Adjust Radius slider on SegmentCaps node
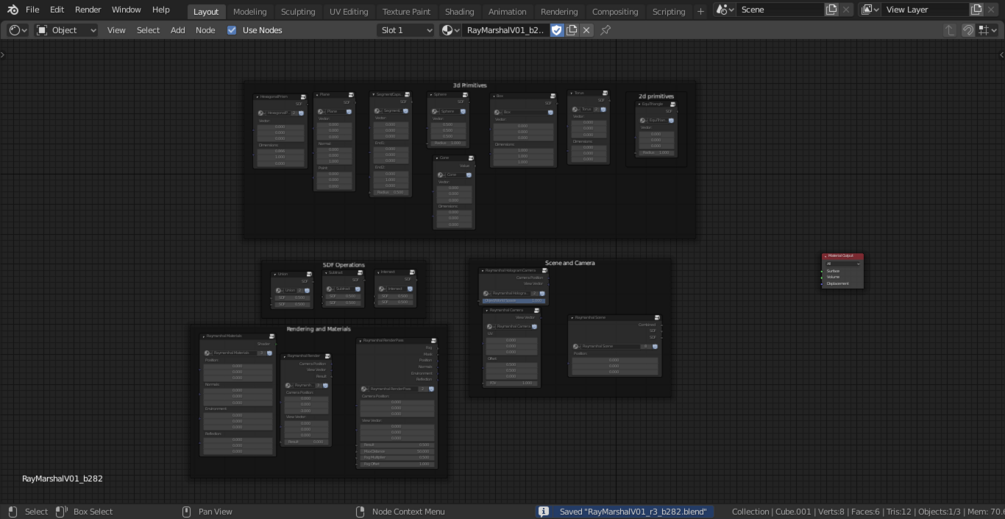Screen dimensions: 1005x519 point(390,192)
